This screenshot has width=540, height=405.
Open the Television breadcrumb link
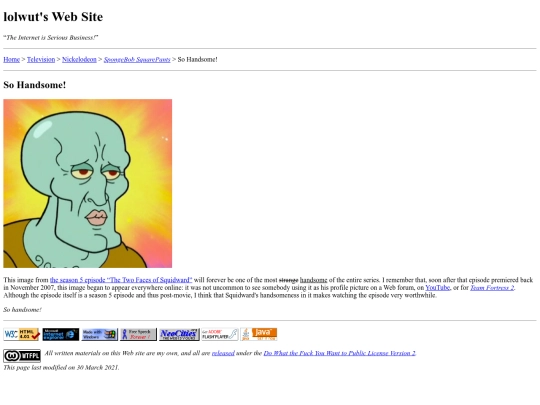[x=41, y=59]
